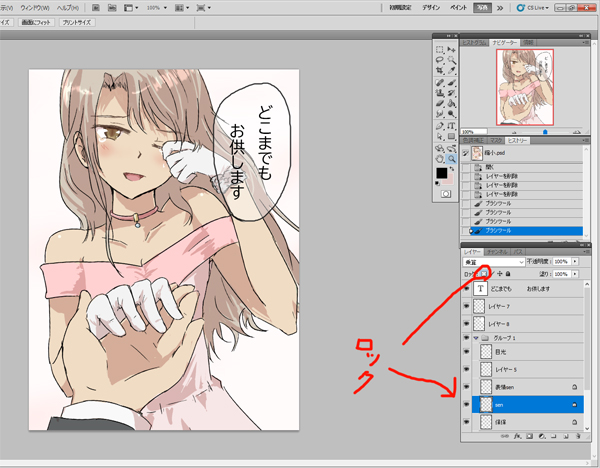Open the fill slider arrow
600x468 pixels.
coord(575,274)
